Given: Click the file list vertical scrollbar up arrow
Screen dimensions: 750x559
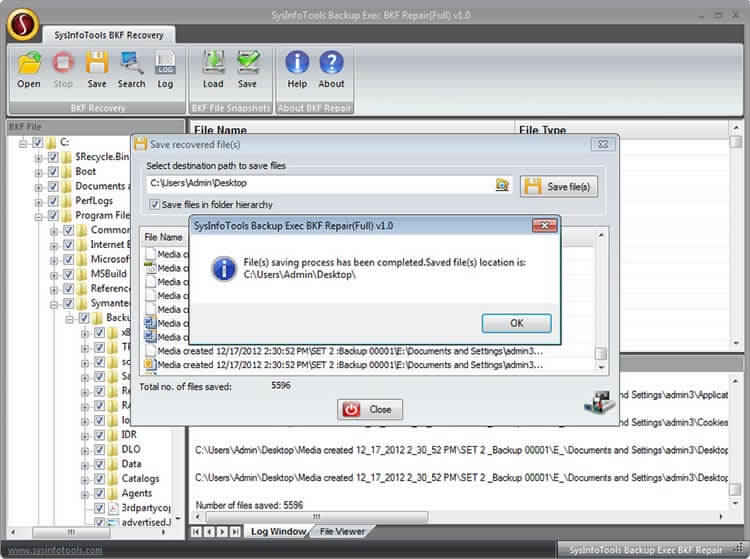Looking at the screenshot, I should click(735, 128).
